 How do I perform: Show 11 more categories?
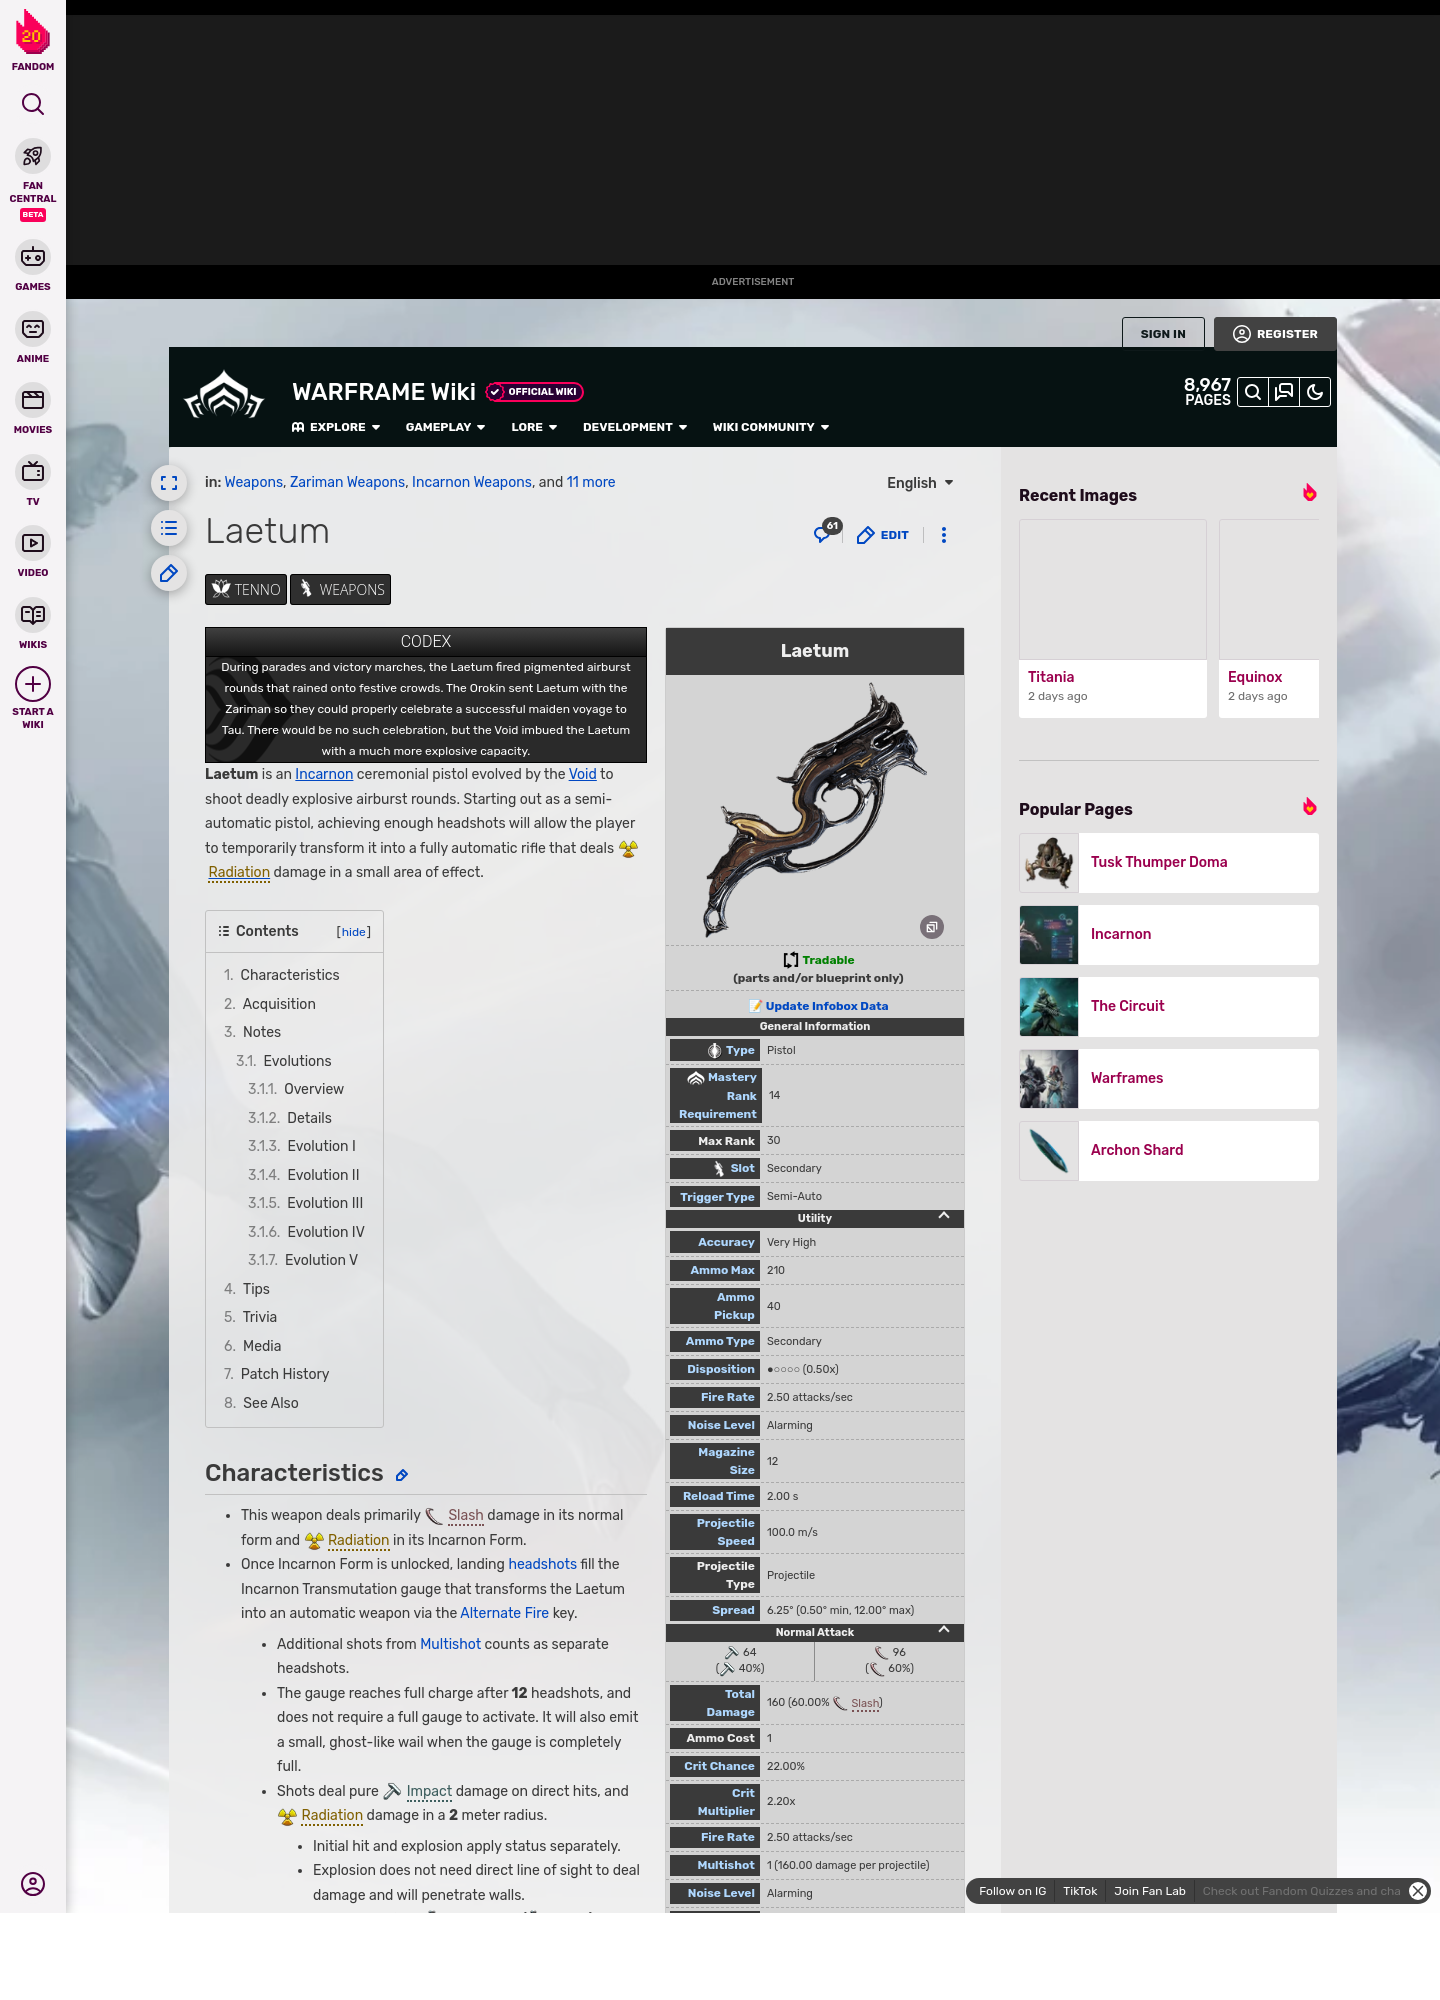(591, 482)
